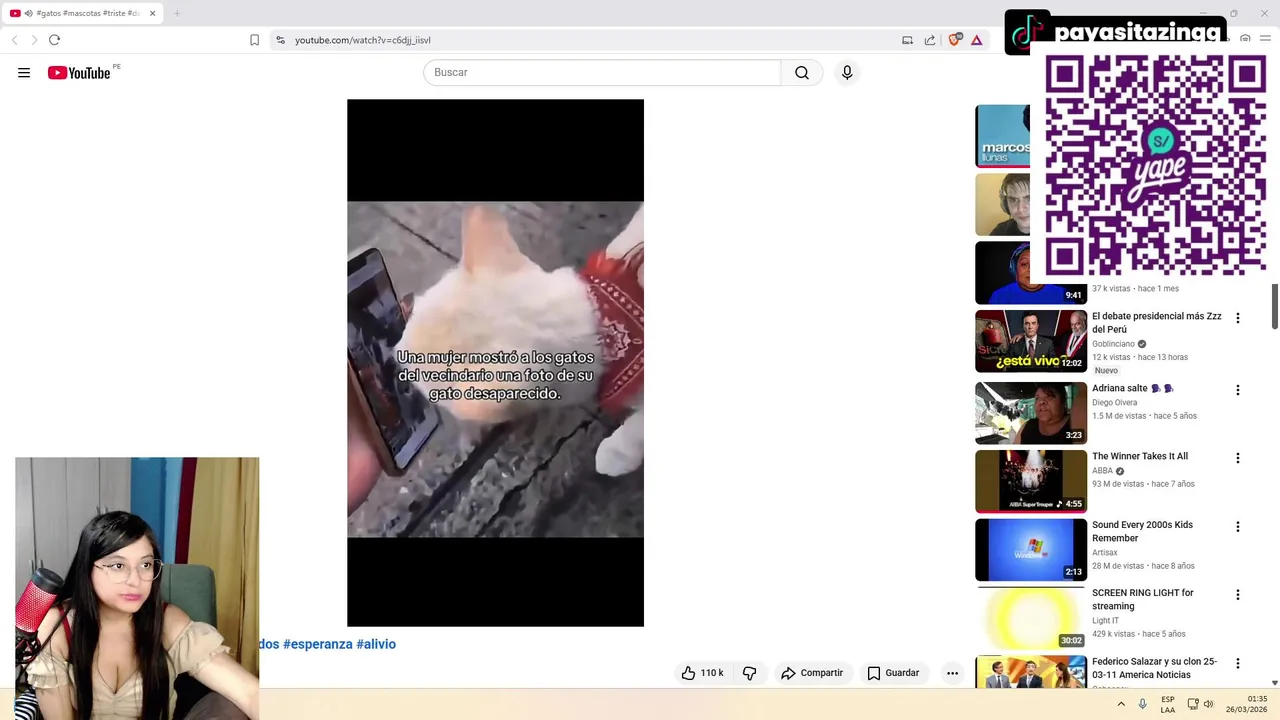Click the install app icon in address bar

pyautogui.click(x=907, y=40)
